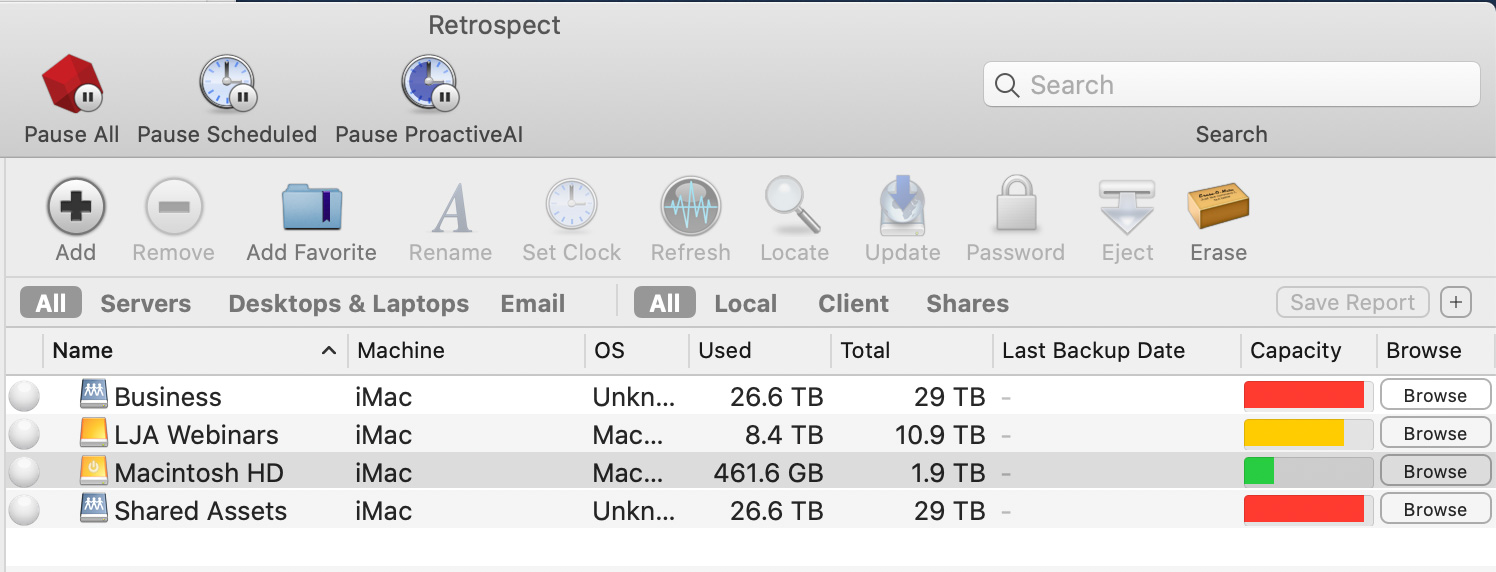
Task: Sort by Name column header arrow
Action: 328,351
